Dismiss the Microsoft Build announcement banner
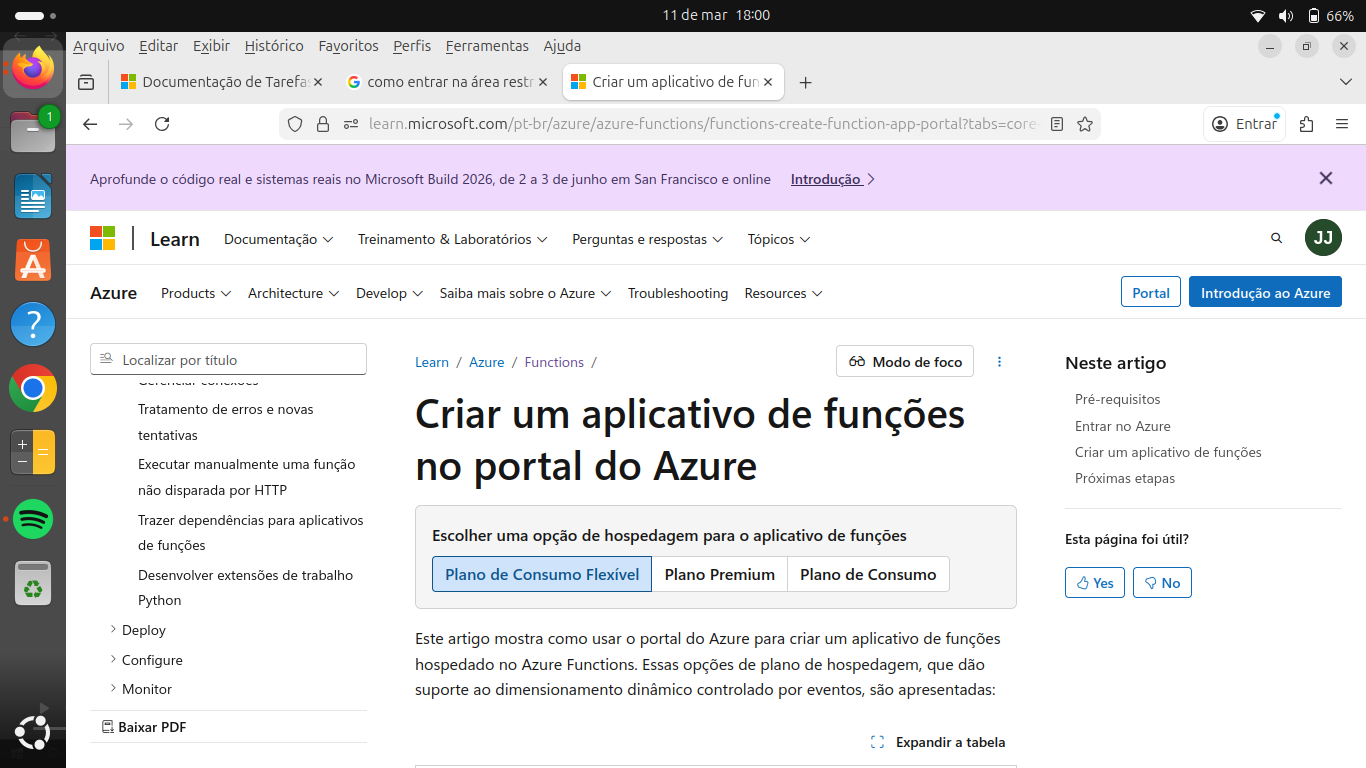Image resolution: width=1366 pixels, height=768 pixels. (x=1326, y=178)
